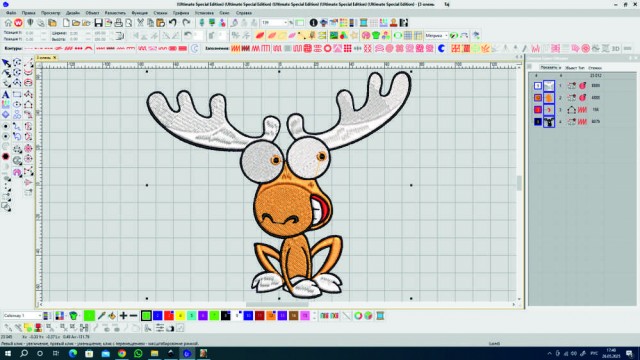This screenshot has height=360, width=640.
Task: Open the Файл menu
Action: click(x=11, y=13)
